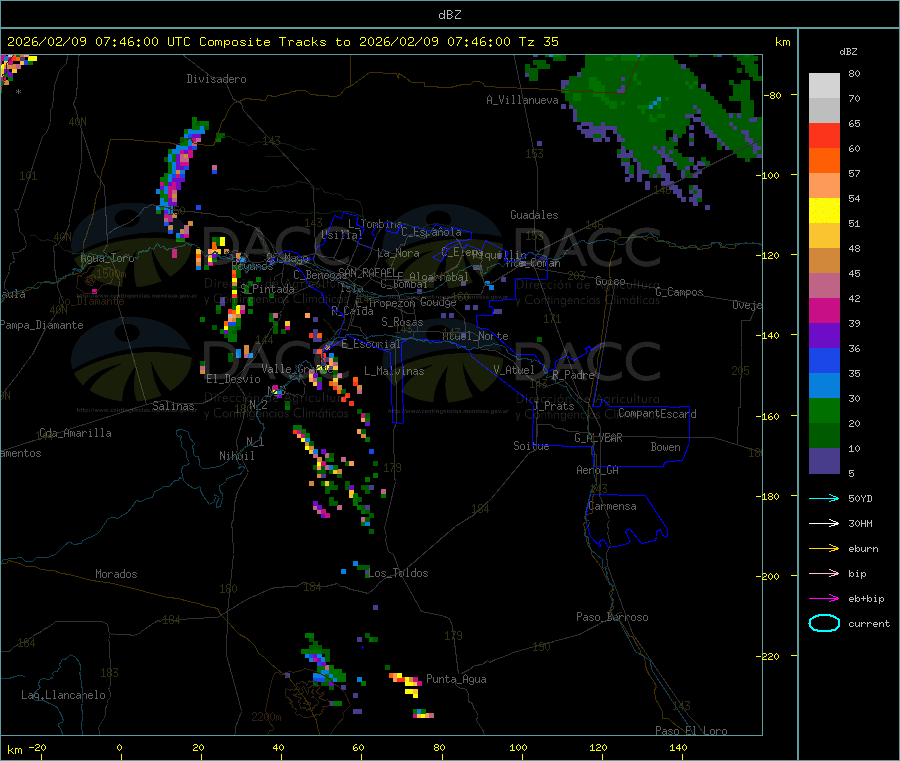Pick the slate 10 dBZ legend swatch
The image size is (900, 761).
[824, 461]
